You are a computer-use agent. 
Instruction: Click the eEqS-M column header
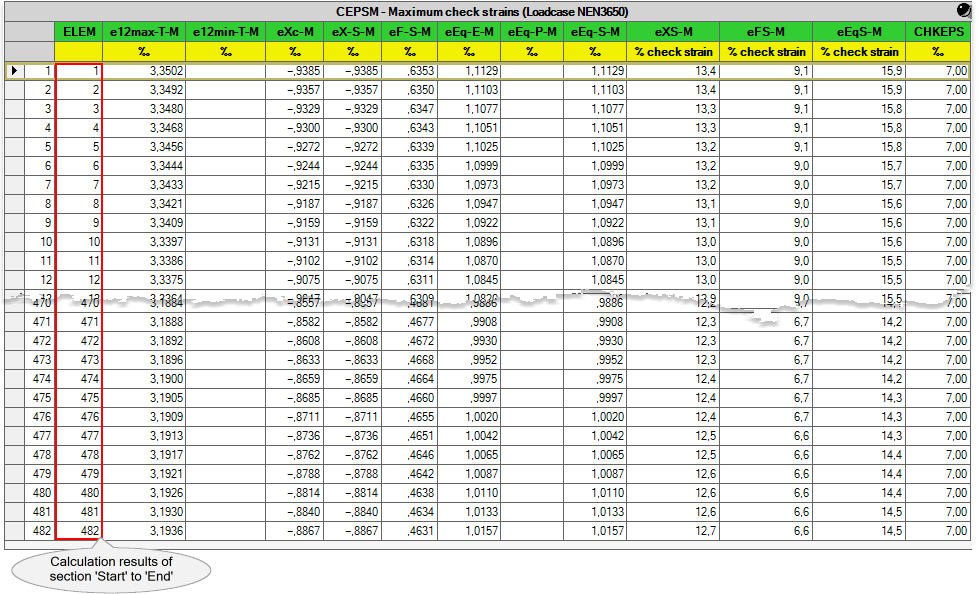point(859,32)
